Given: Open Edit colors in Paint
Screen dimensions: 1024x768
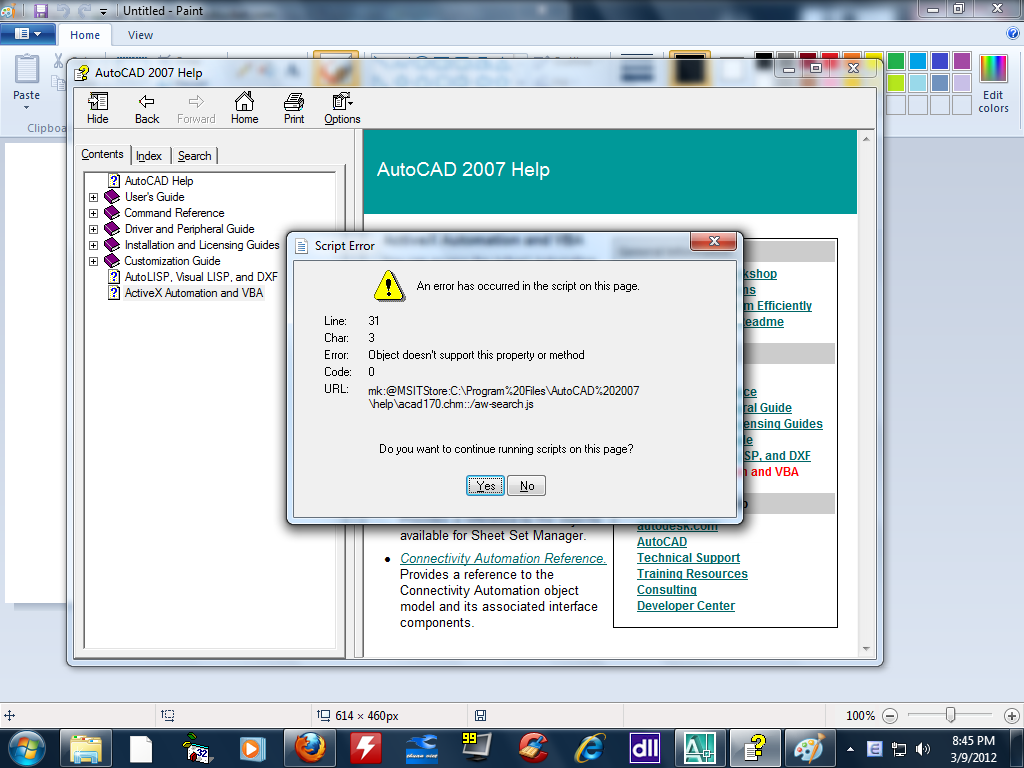Looking at the screenshot, I should coord(993,84).
